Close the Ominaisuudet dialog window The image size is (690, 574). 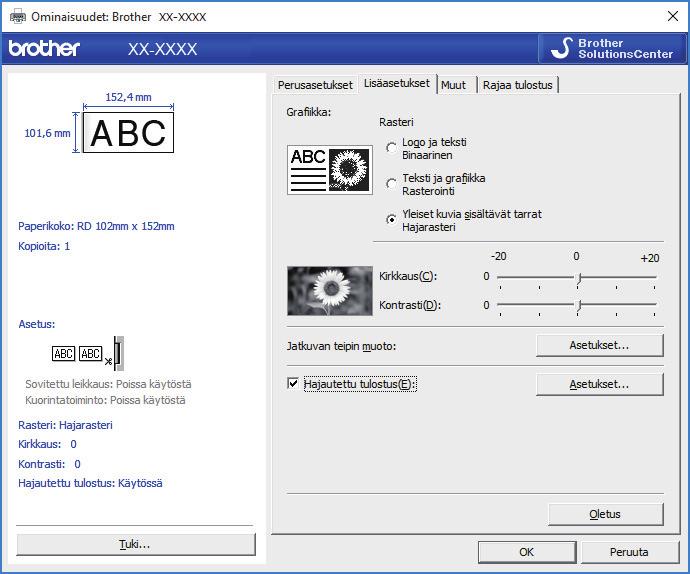point(673,17)
